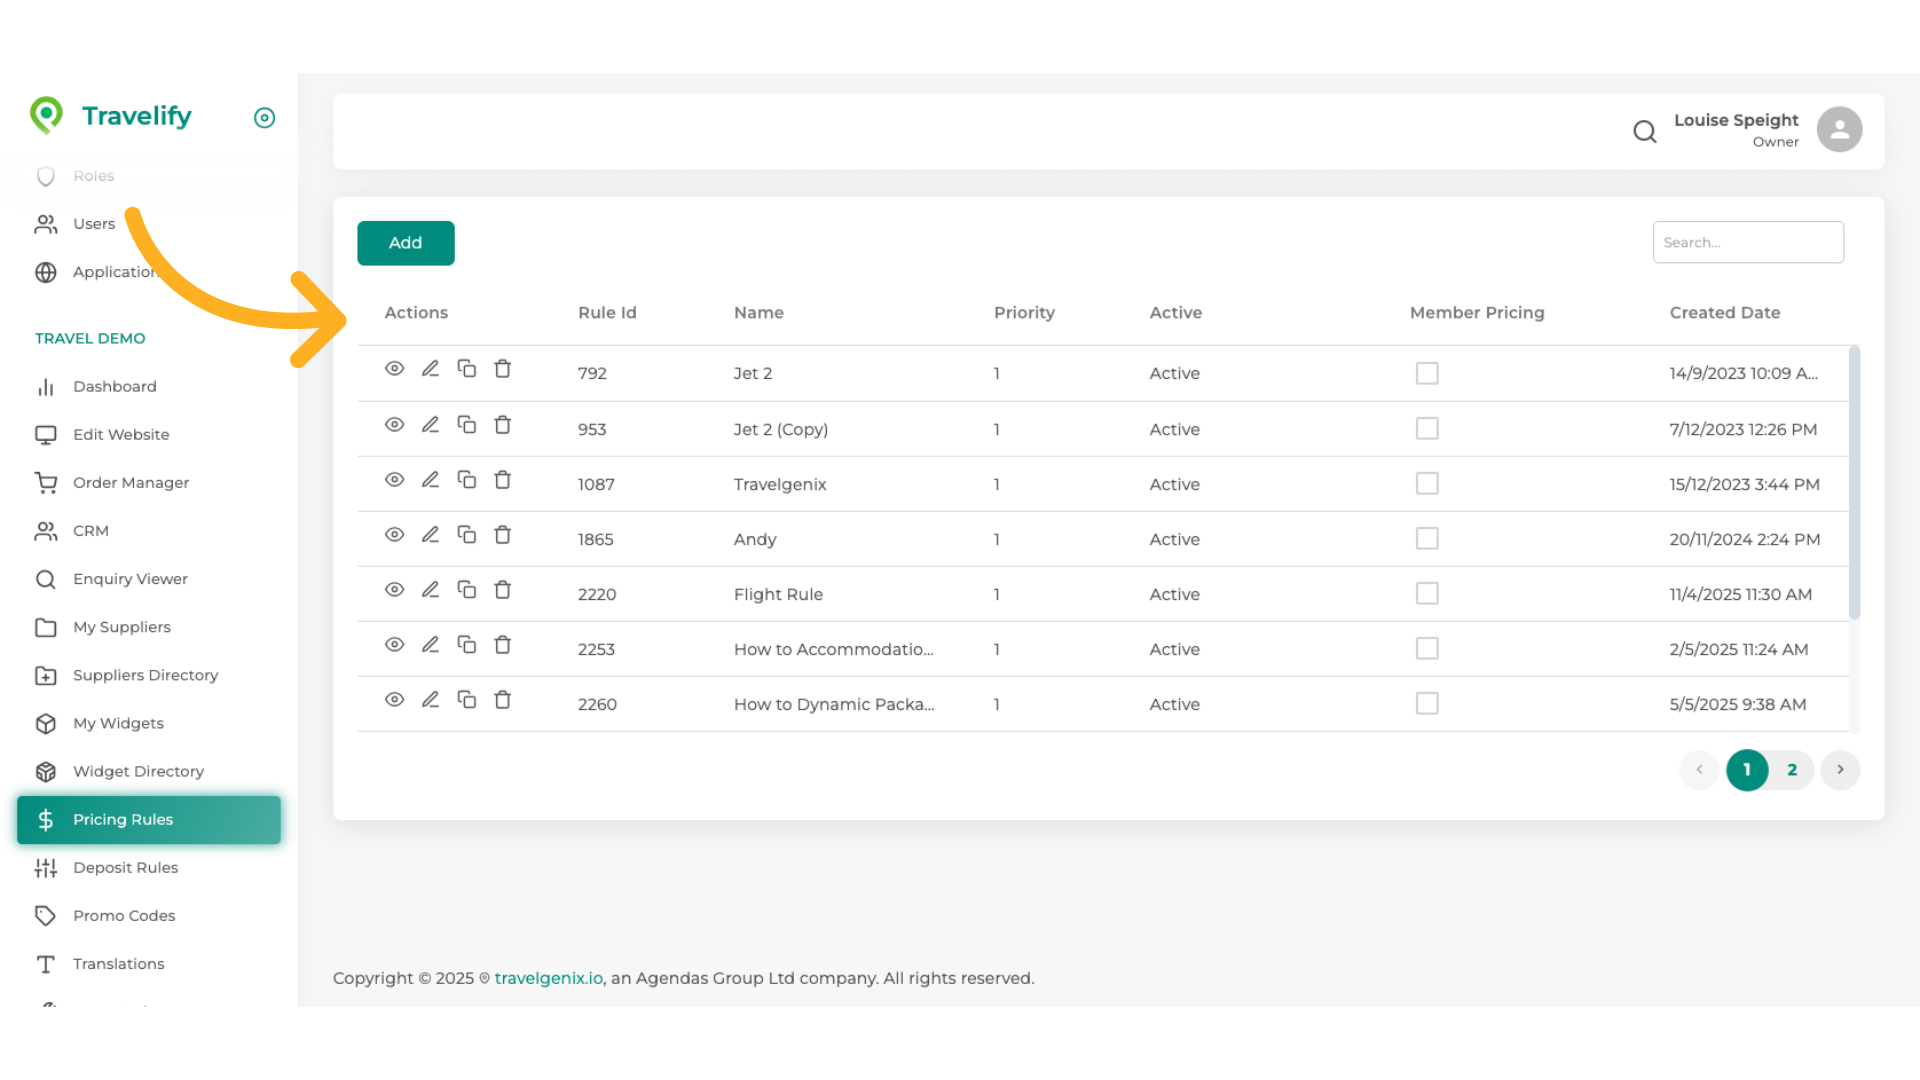This screenshot has width=1920, height=1080.
Task: Edit the Jet 2 rule with pencil icon
Action: (x=430, y=369)
